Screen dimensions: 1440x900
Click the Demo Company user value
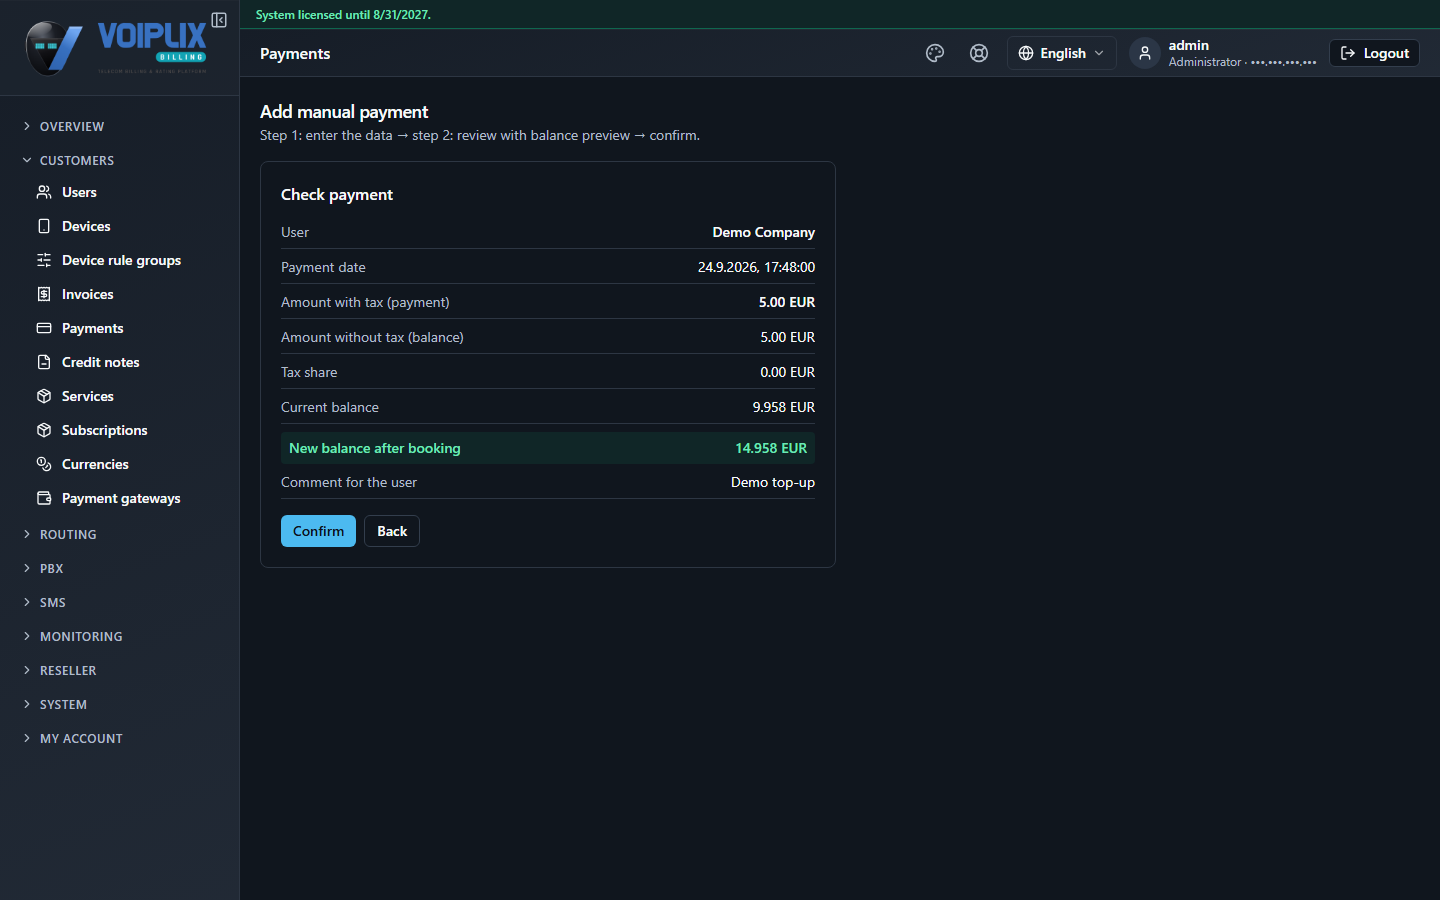tap(764, 232)
